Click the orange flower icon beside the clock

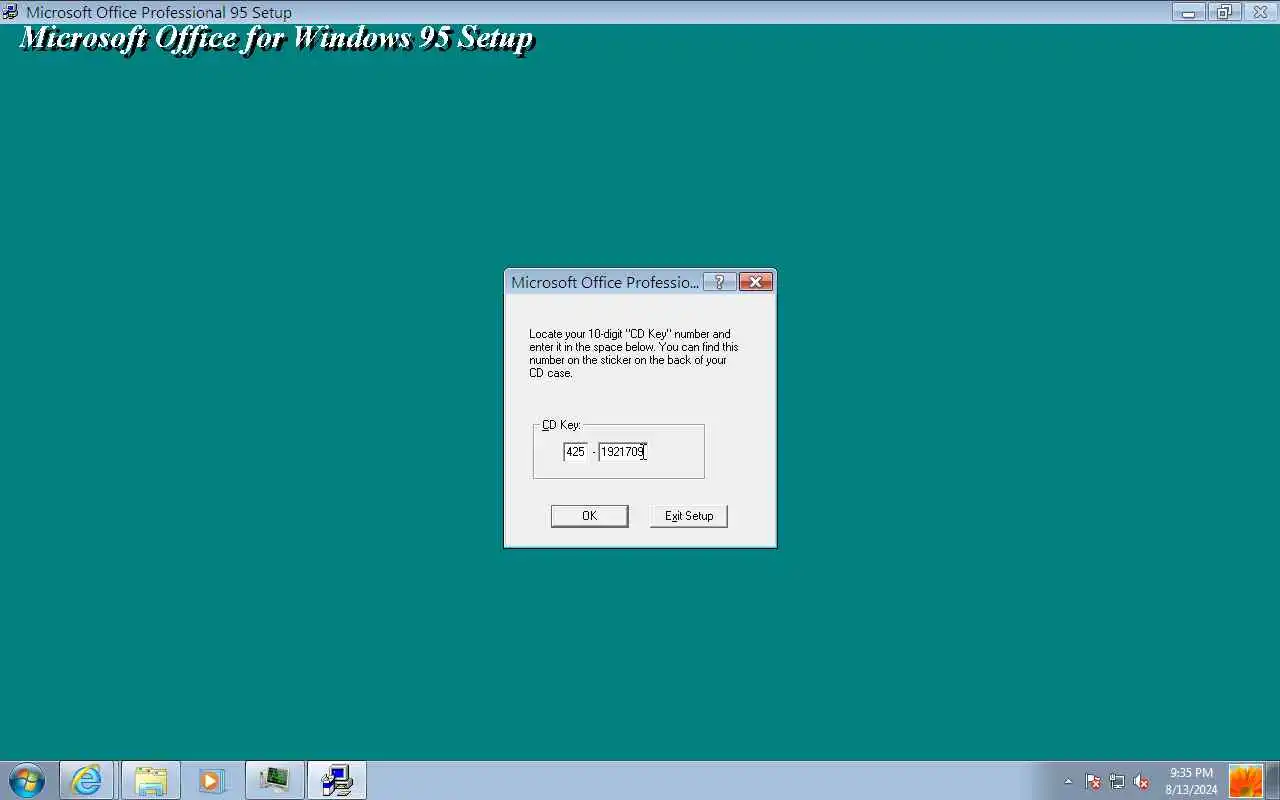point(1246,781)
